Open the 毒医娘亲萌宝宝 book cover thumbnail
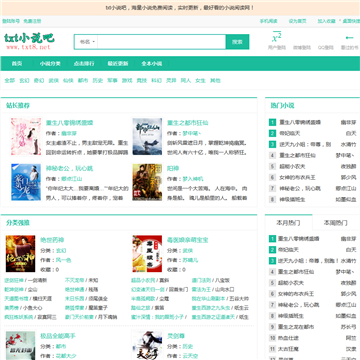 [147, 254]
